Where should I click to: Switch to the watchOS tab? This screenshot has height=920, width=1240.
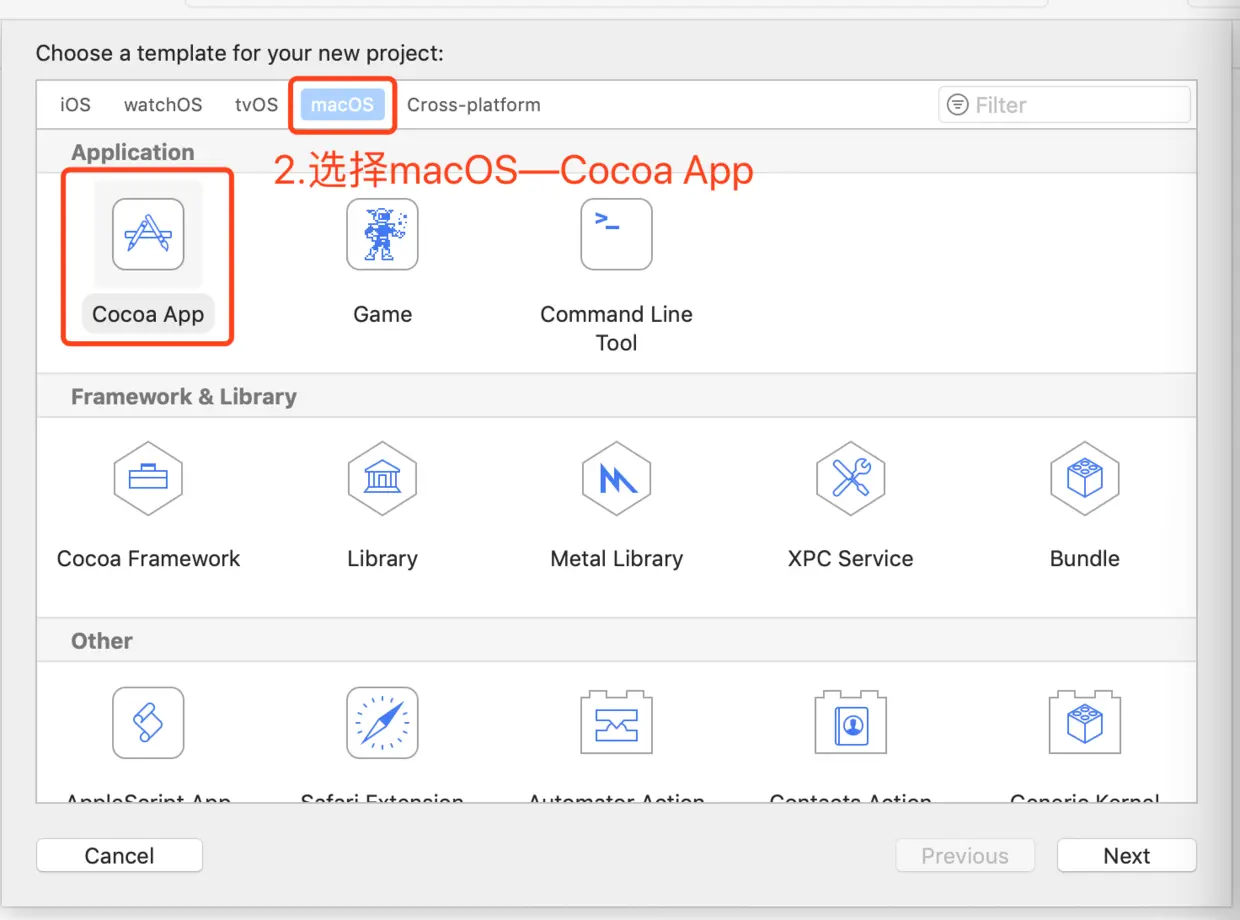click(163, 105)
